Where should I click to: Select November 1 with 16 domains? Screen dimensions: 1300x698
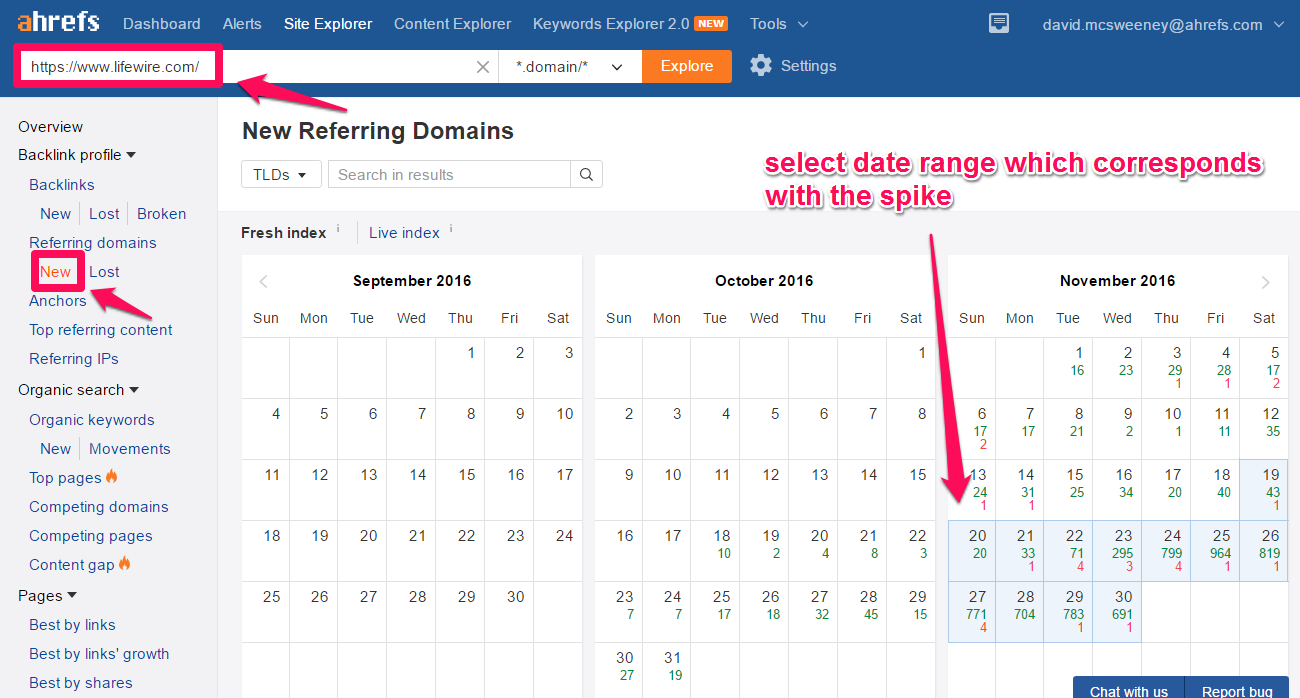[1068, 368]
